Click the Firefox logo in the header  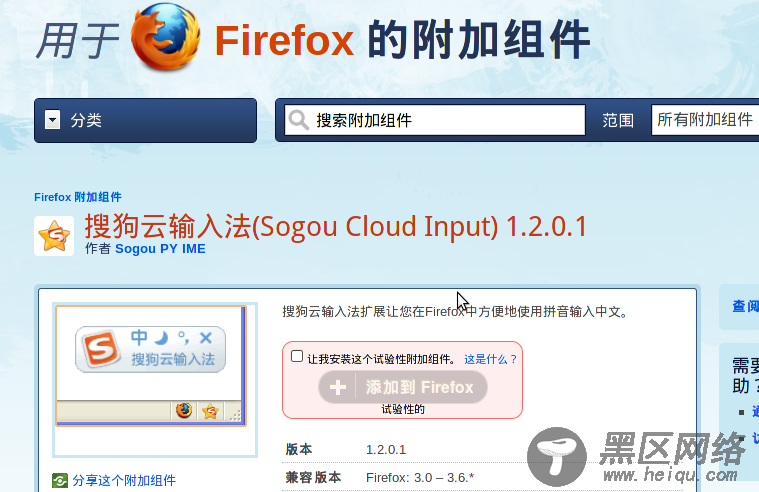[x=166, y=38]
